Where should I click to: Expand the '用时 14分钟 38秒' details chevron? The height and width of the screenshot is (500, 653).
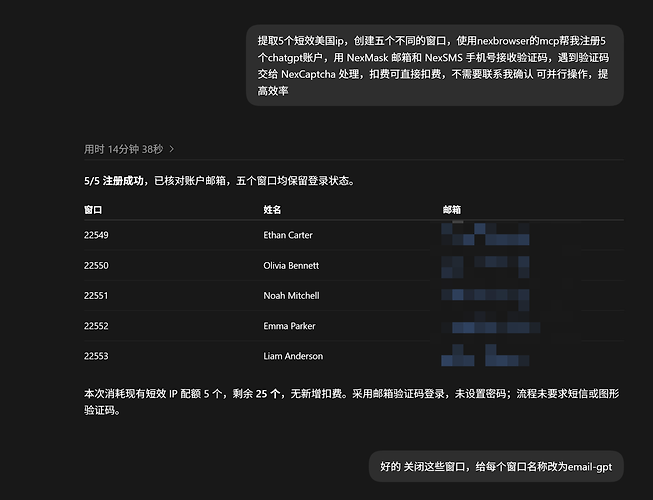172,149
